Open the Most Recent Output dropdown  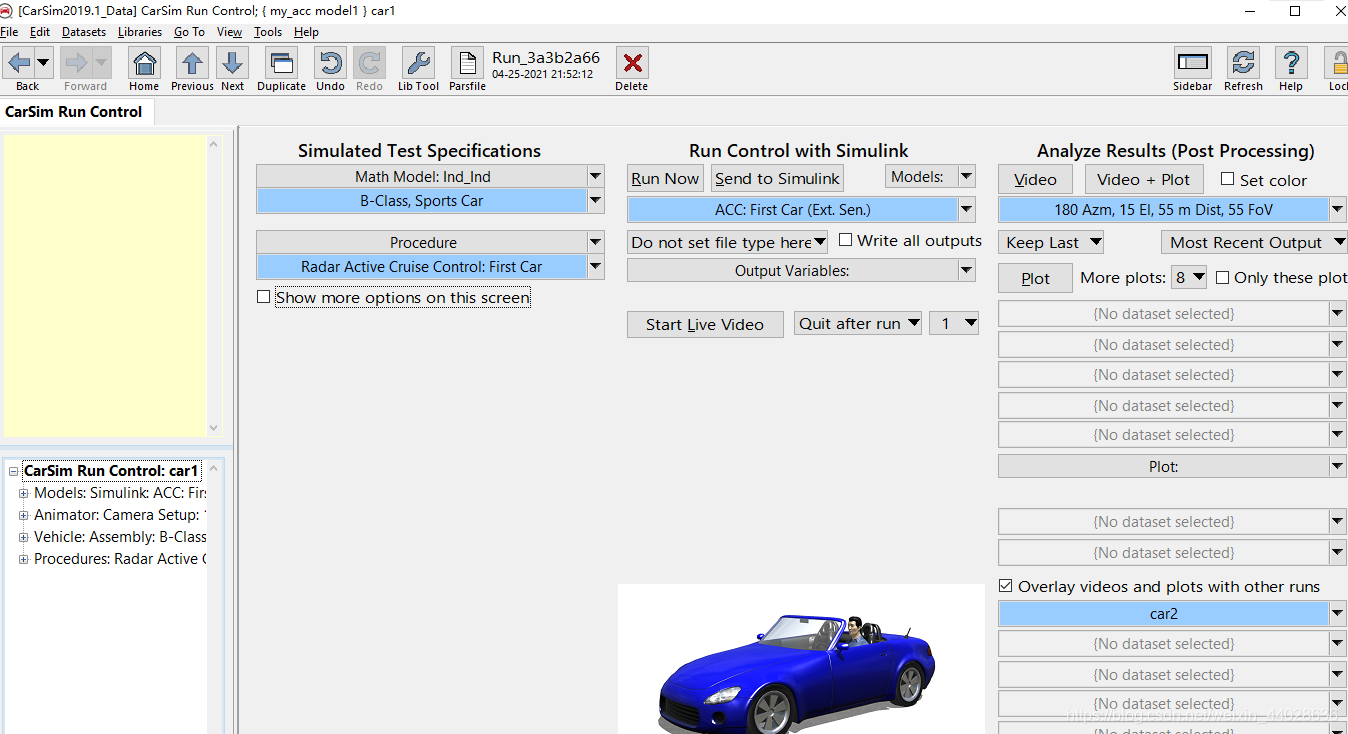[x=1254, y=242]
